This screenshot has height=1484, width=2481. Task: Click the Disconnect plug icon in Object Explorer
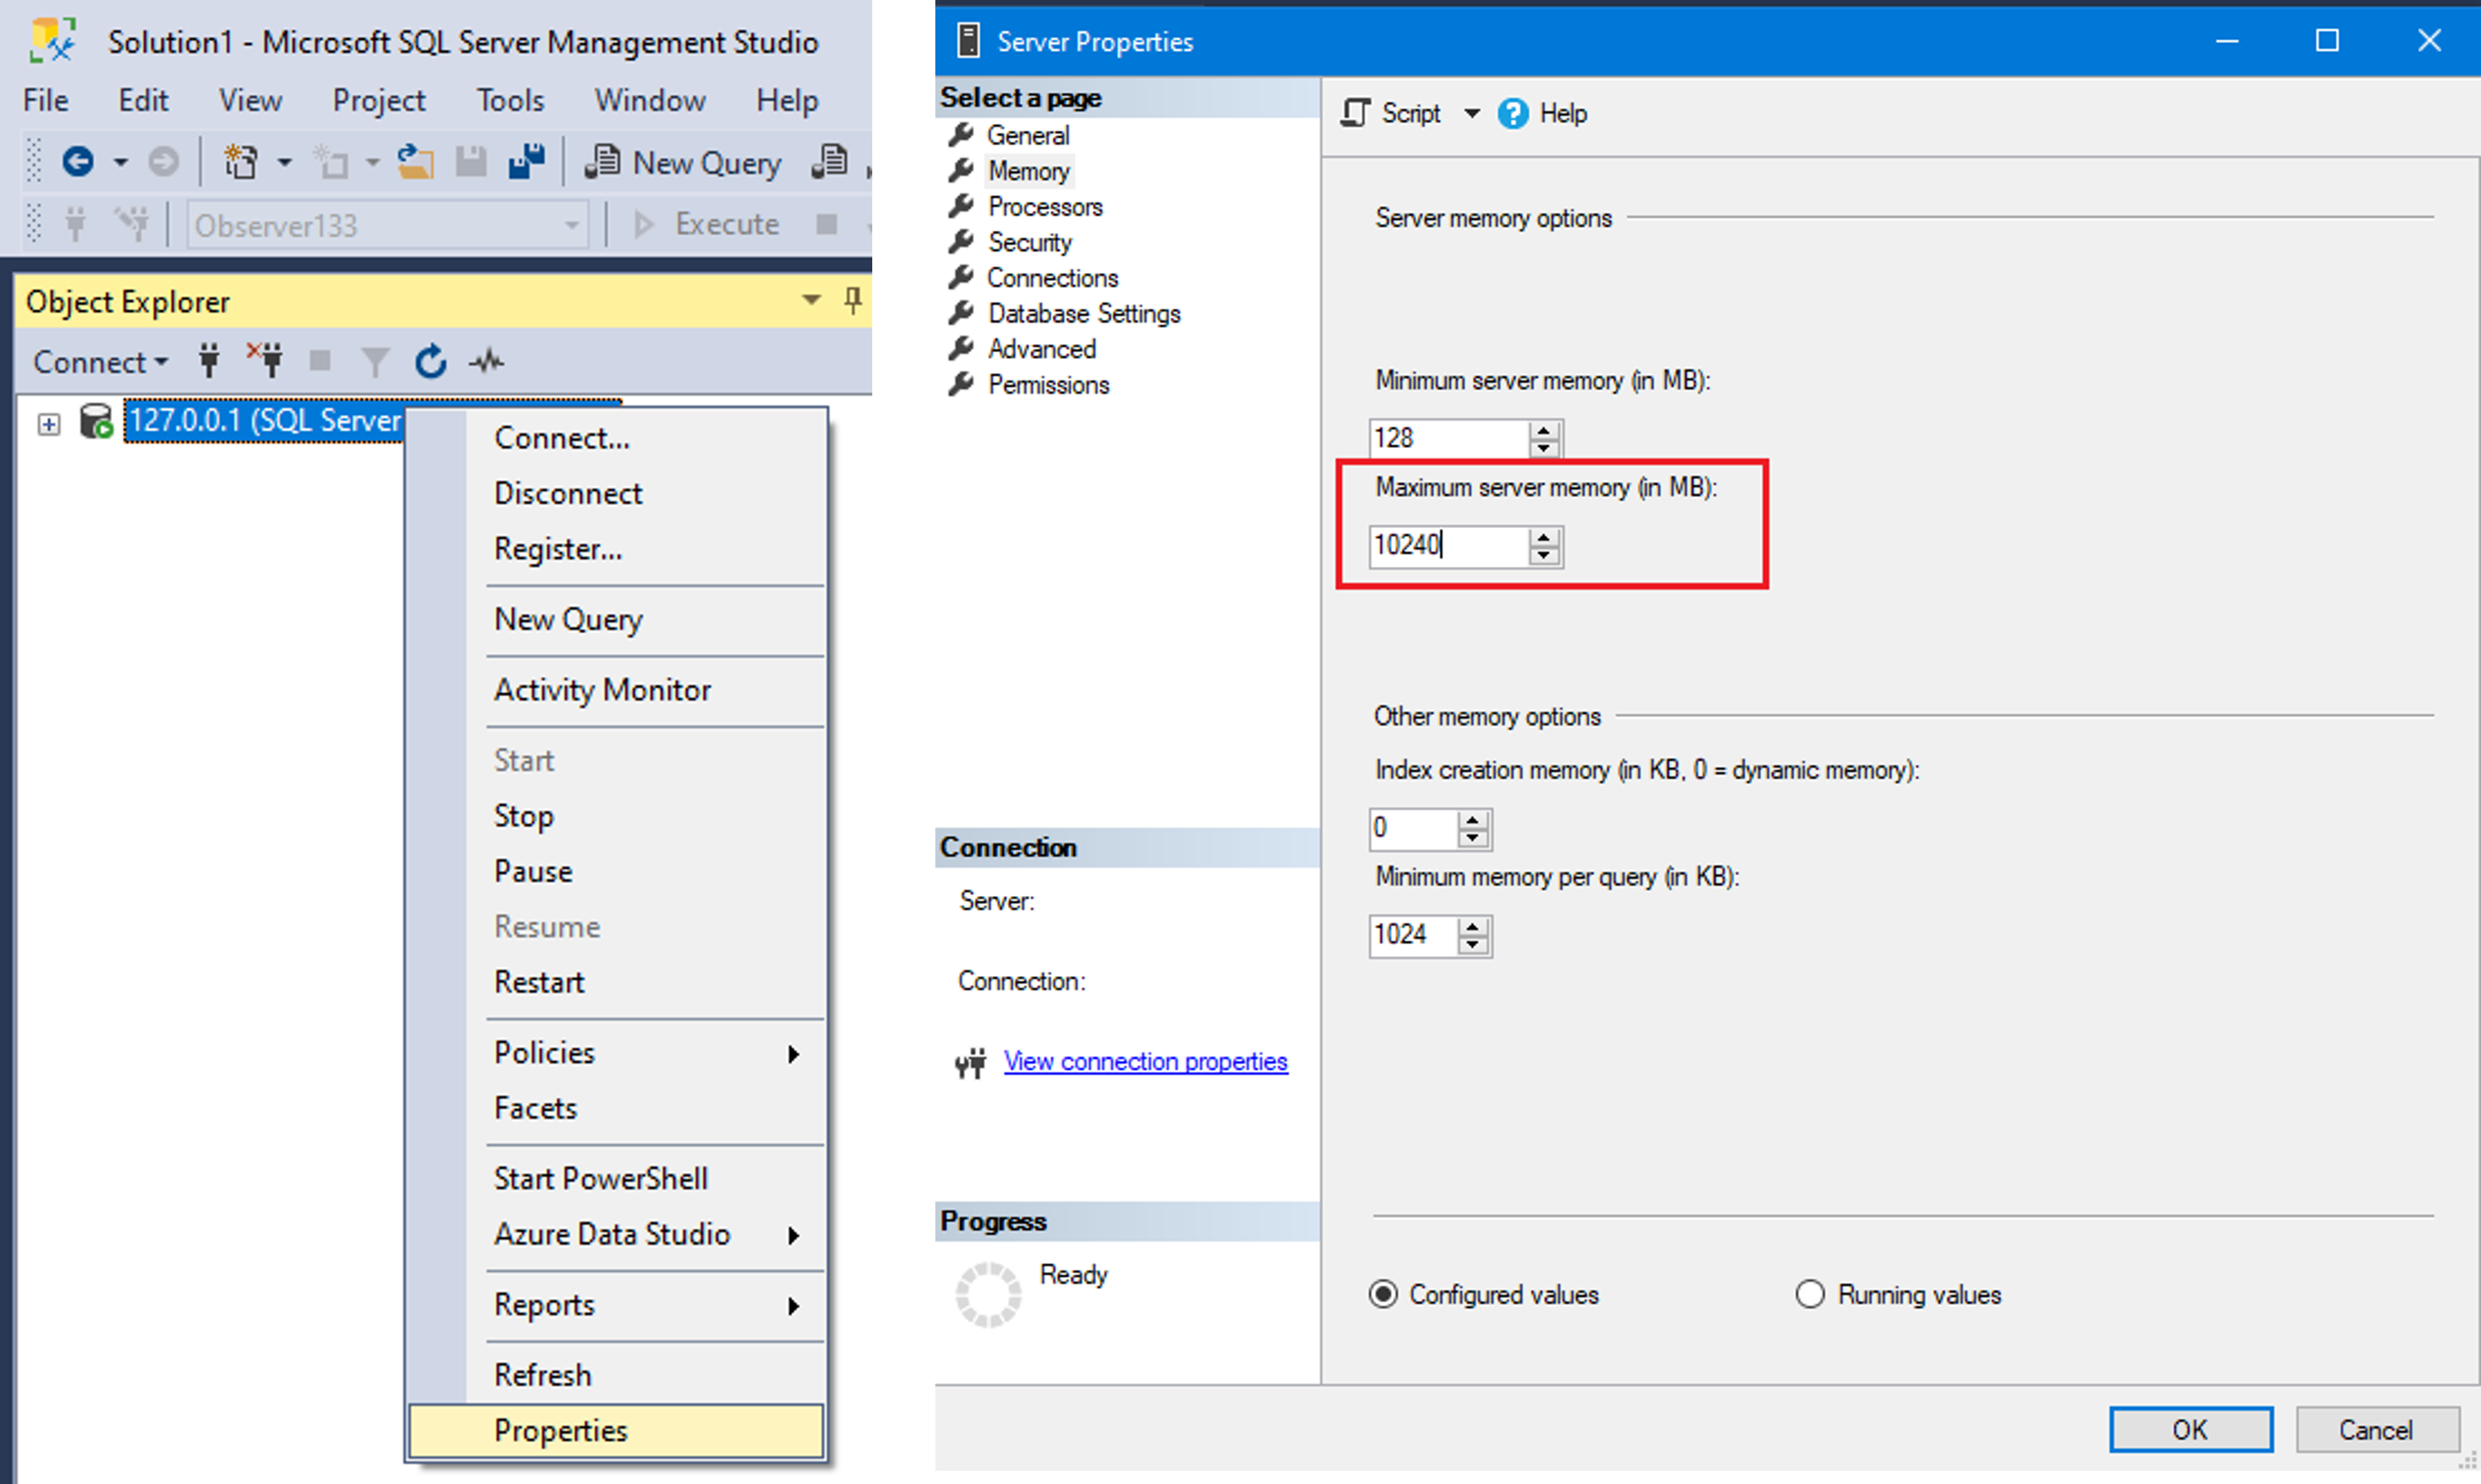[265, 360]
